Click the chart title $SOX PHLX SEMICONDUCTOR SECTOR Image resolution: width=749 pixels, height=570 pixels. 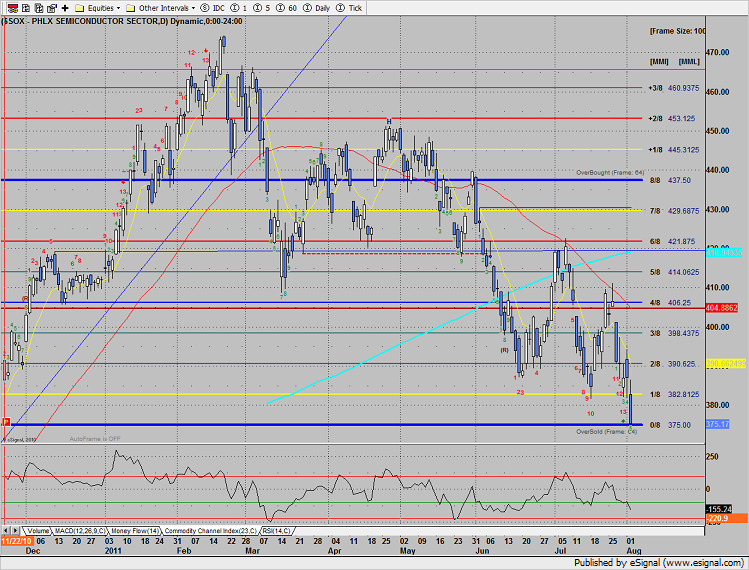click(x=86, y=21)
